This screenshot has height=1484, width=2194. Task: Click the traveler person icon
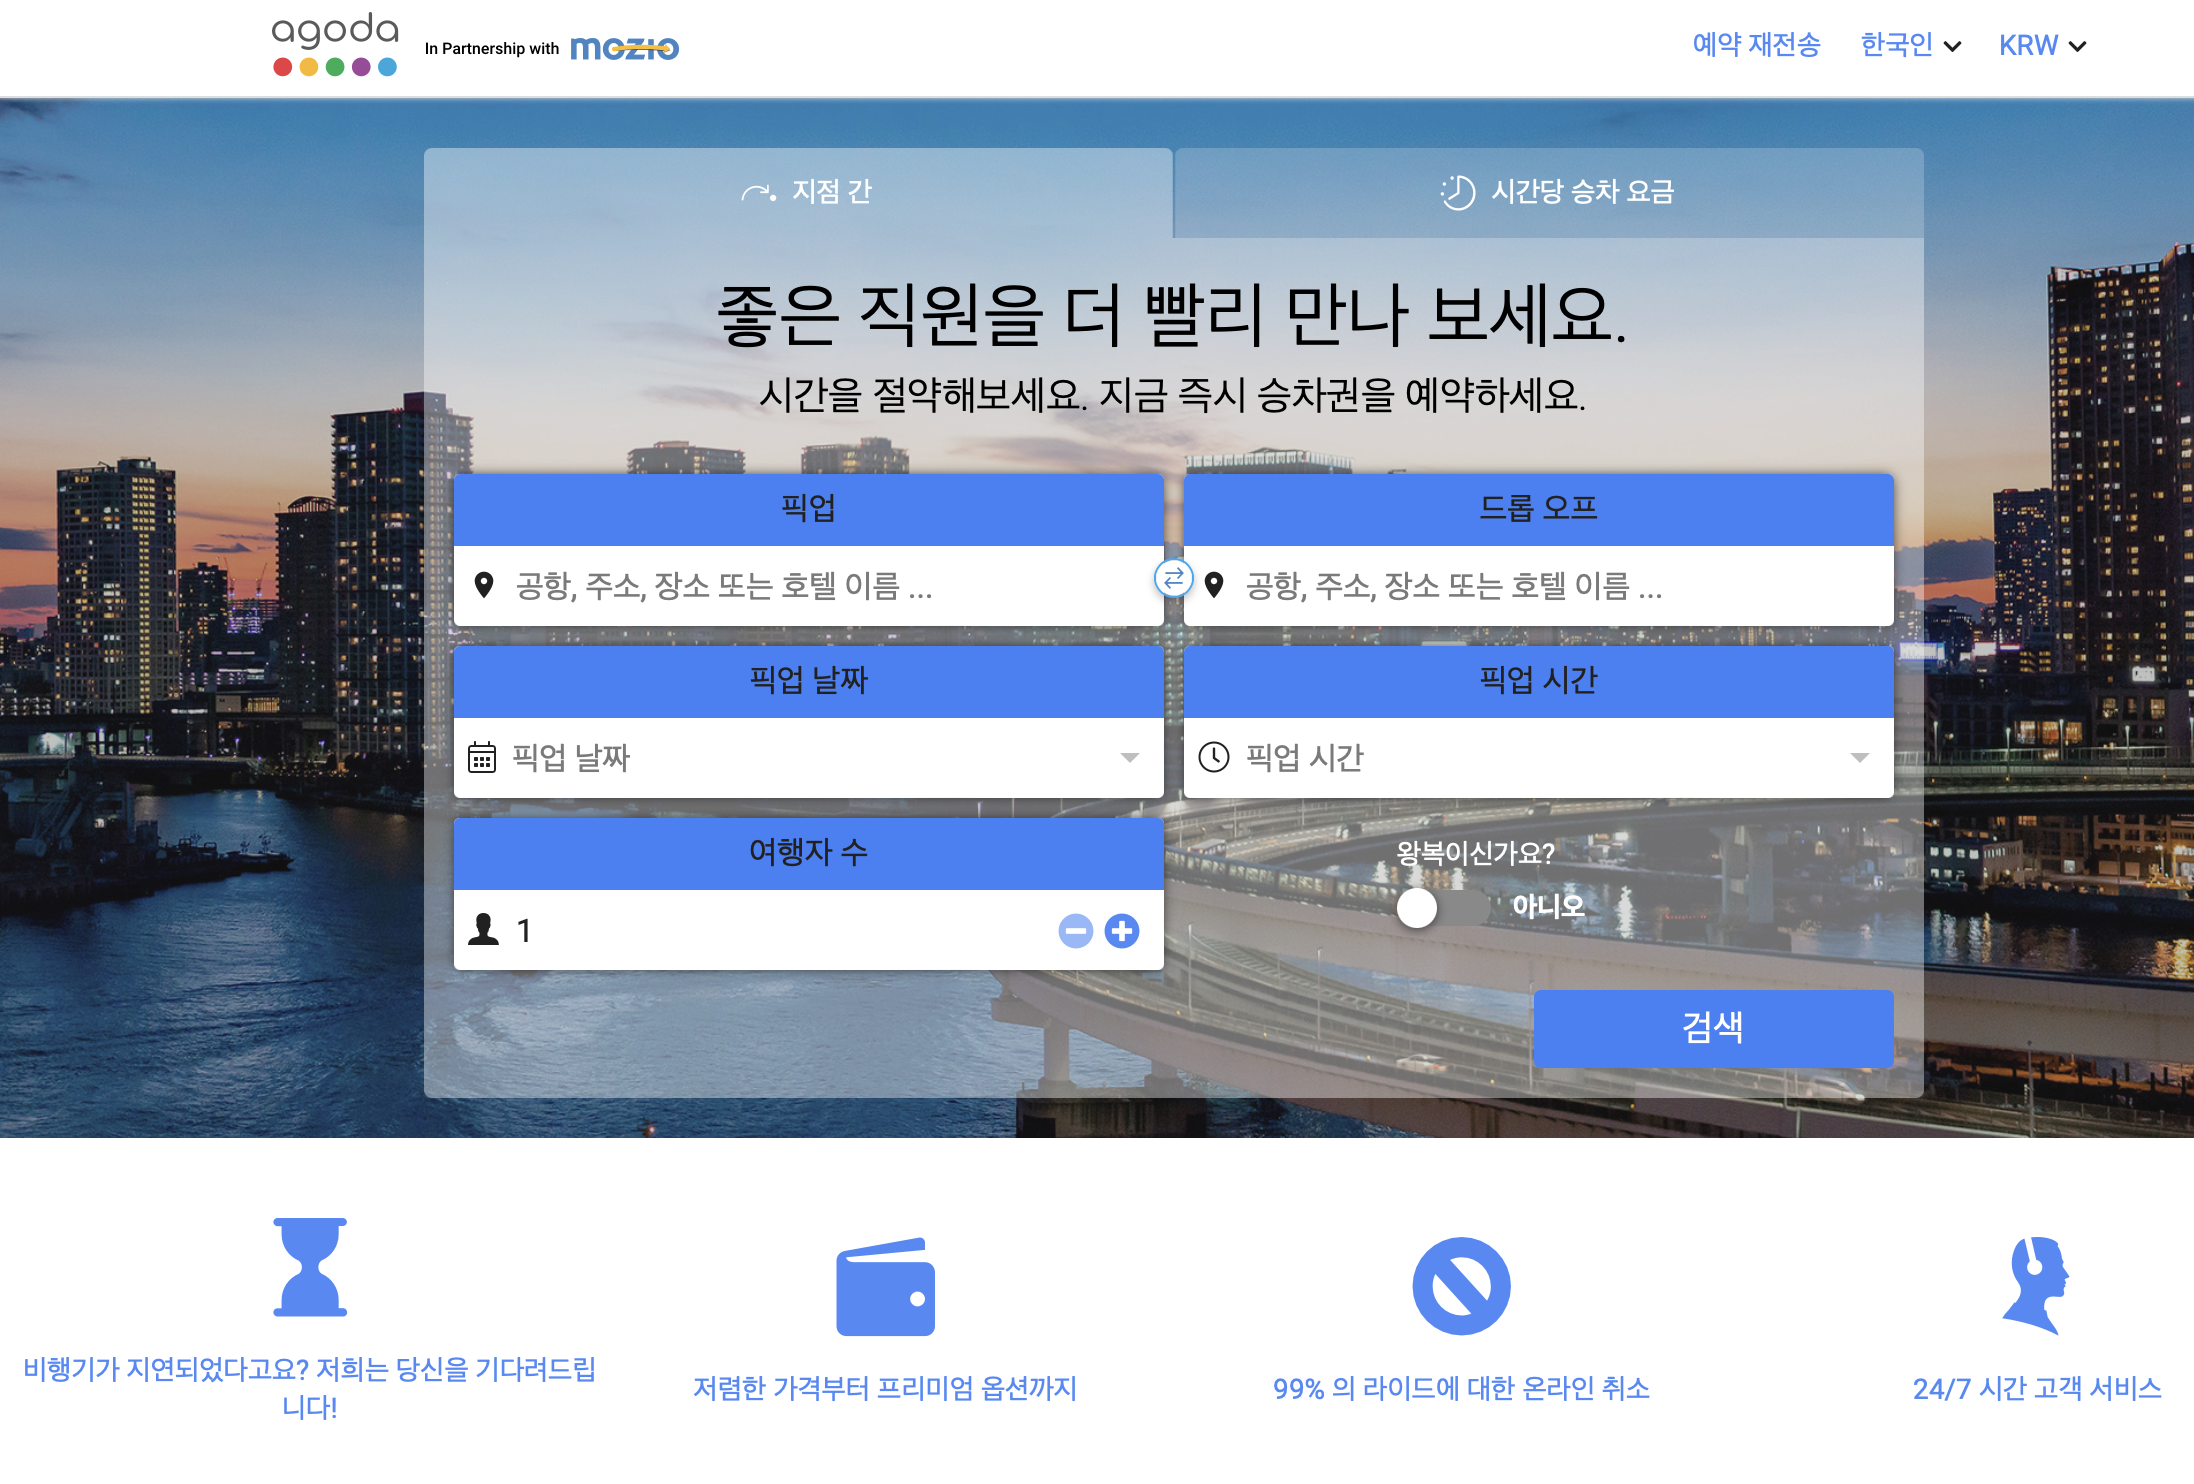tap(484, 930)
